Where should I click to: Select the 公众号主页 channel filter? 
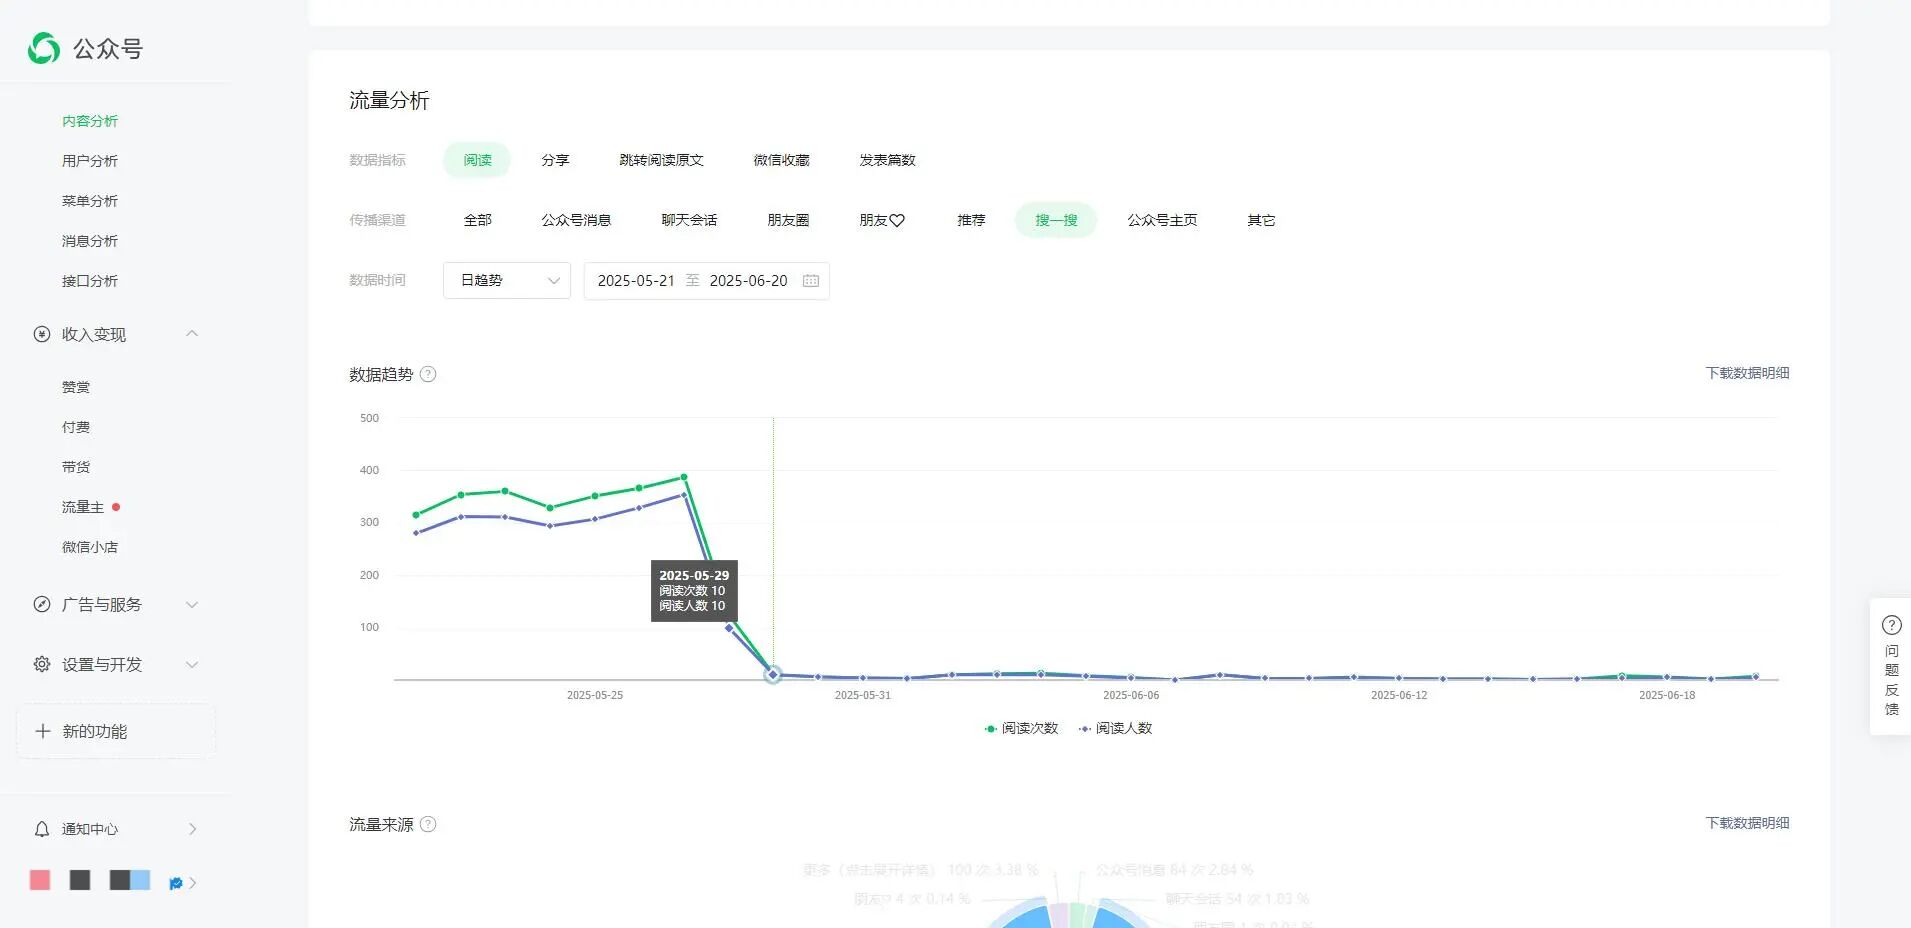[x=1162, y=220]
